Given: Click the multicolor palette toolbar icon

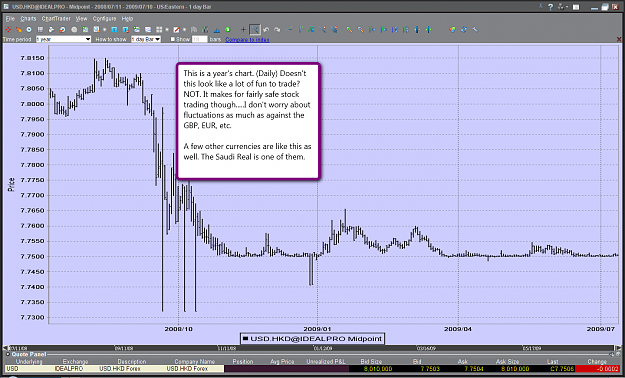Looking at the screenshot, I should pyautogui.click(x=452, y=30).
